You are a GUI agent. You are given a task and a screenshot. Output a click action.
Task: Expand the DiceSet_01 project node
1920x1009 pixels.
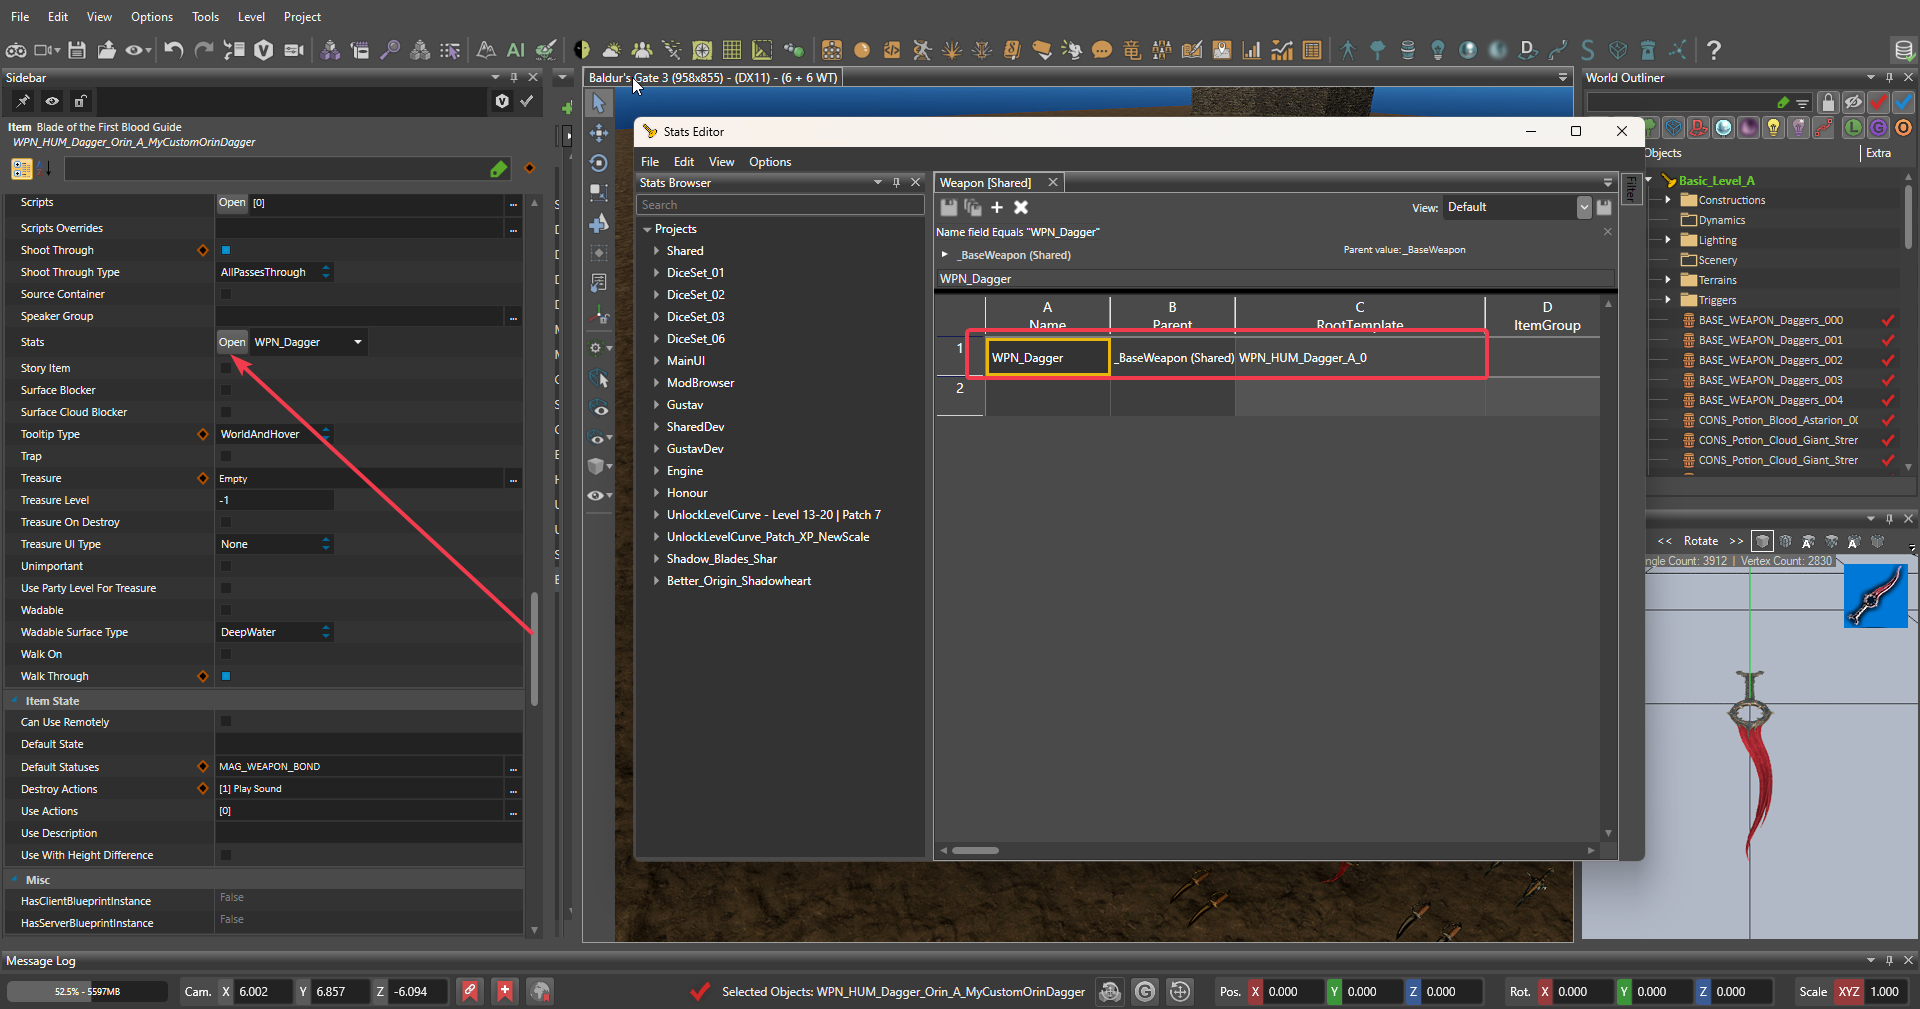(656, 273)
